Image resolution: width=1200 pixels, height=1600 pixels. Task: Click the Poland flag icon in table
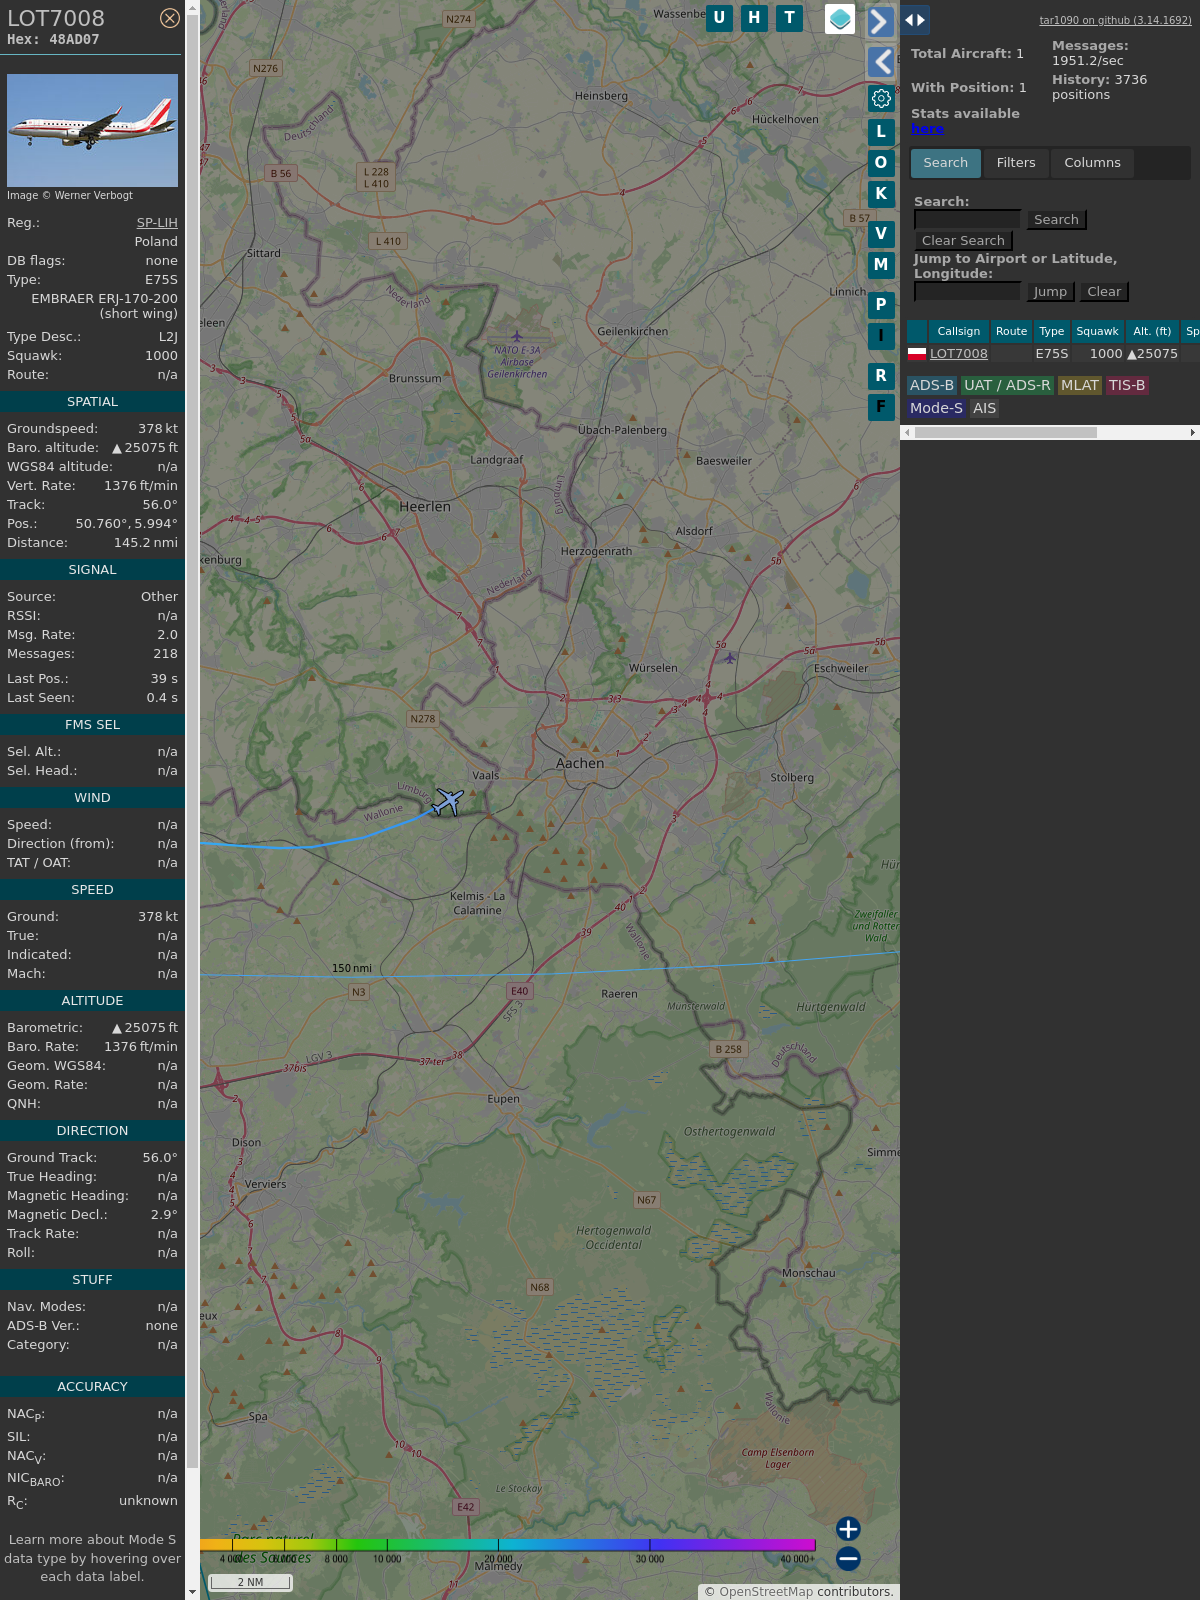coord(916,353)
